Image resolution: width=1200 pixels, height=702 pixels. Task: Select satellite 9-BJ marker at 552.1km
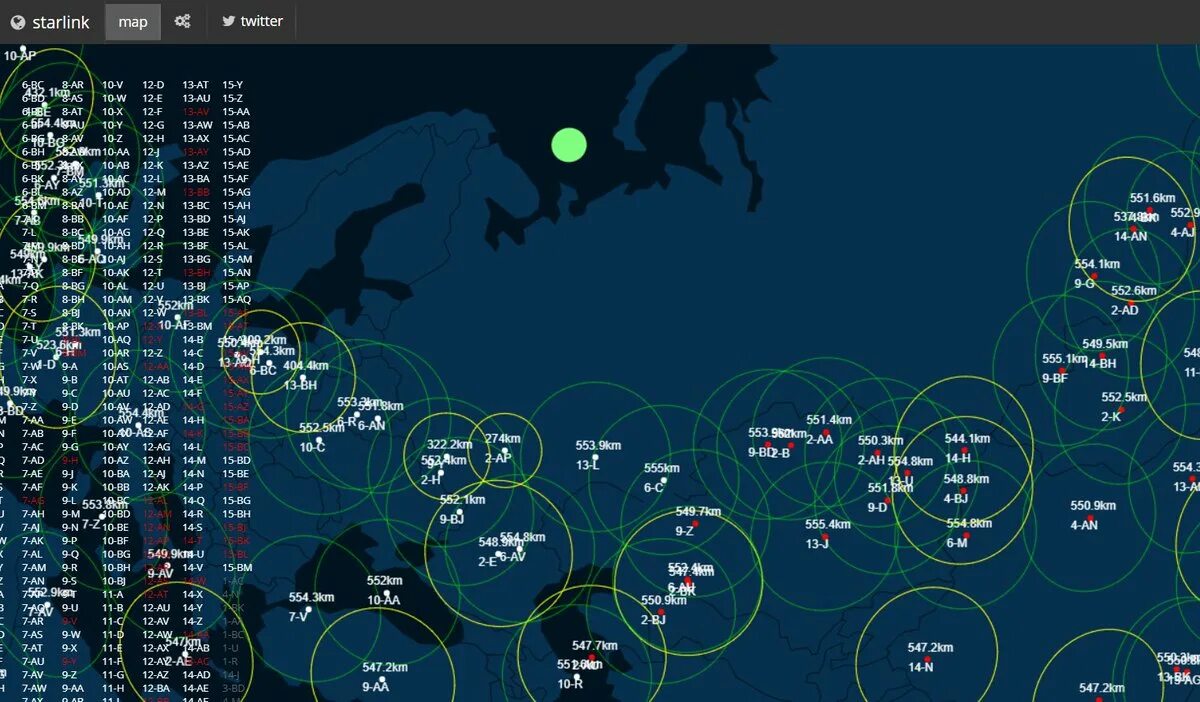[x=460, y=511]
